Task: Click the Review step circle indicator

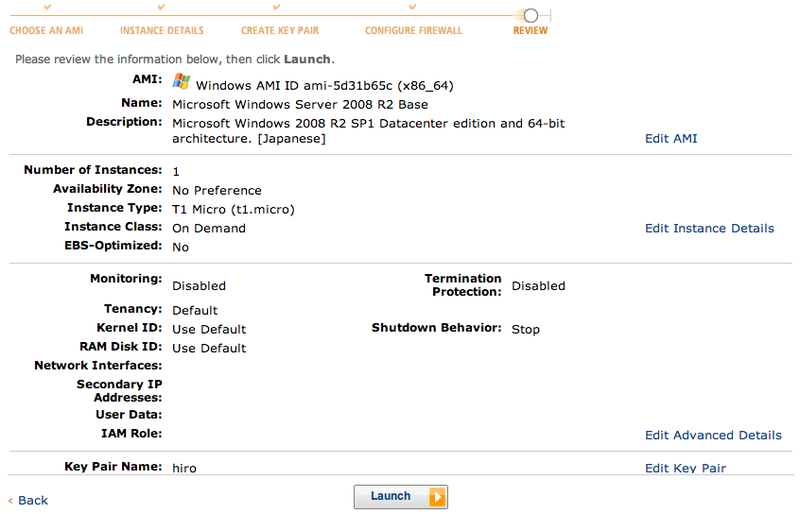Action: coord(531,15)
